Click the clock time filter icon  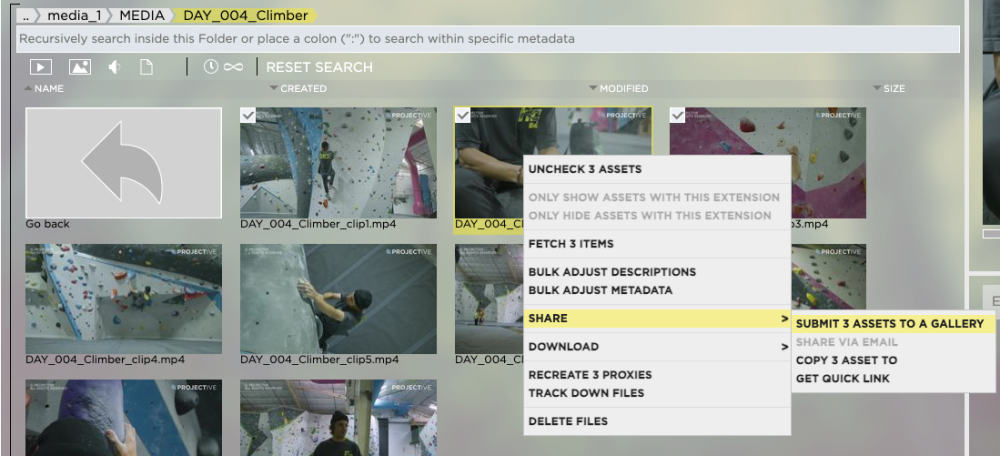coord(211,66)
